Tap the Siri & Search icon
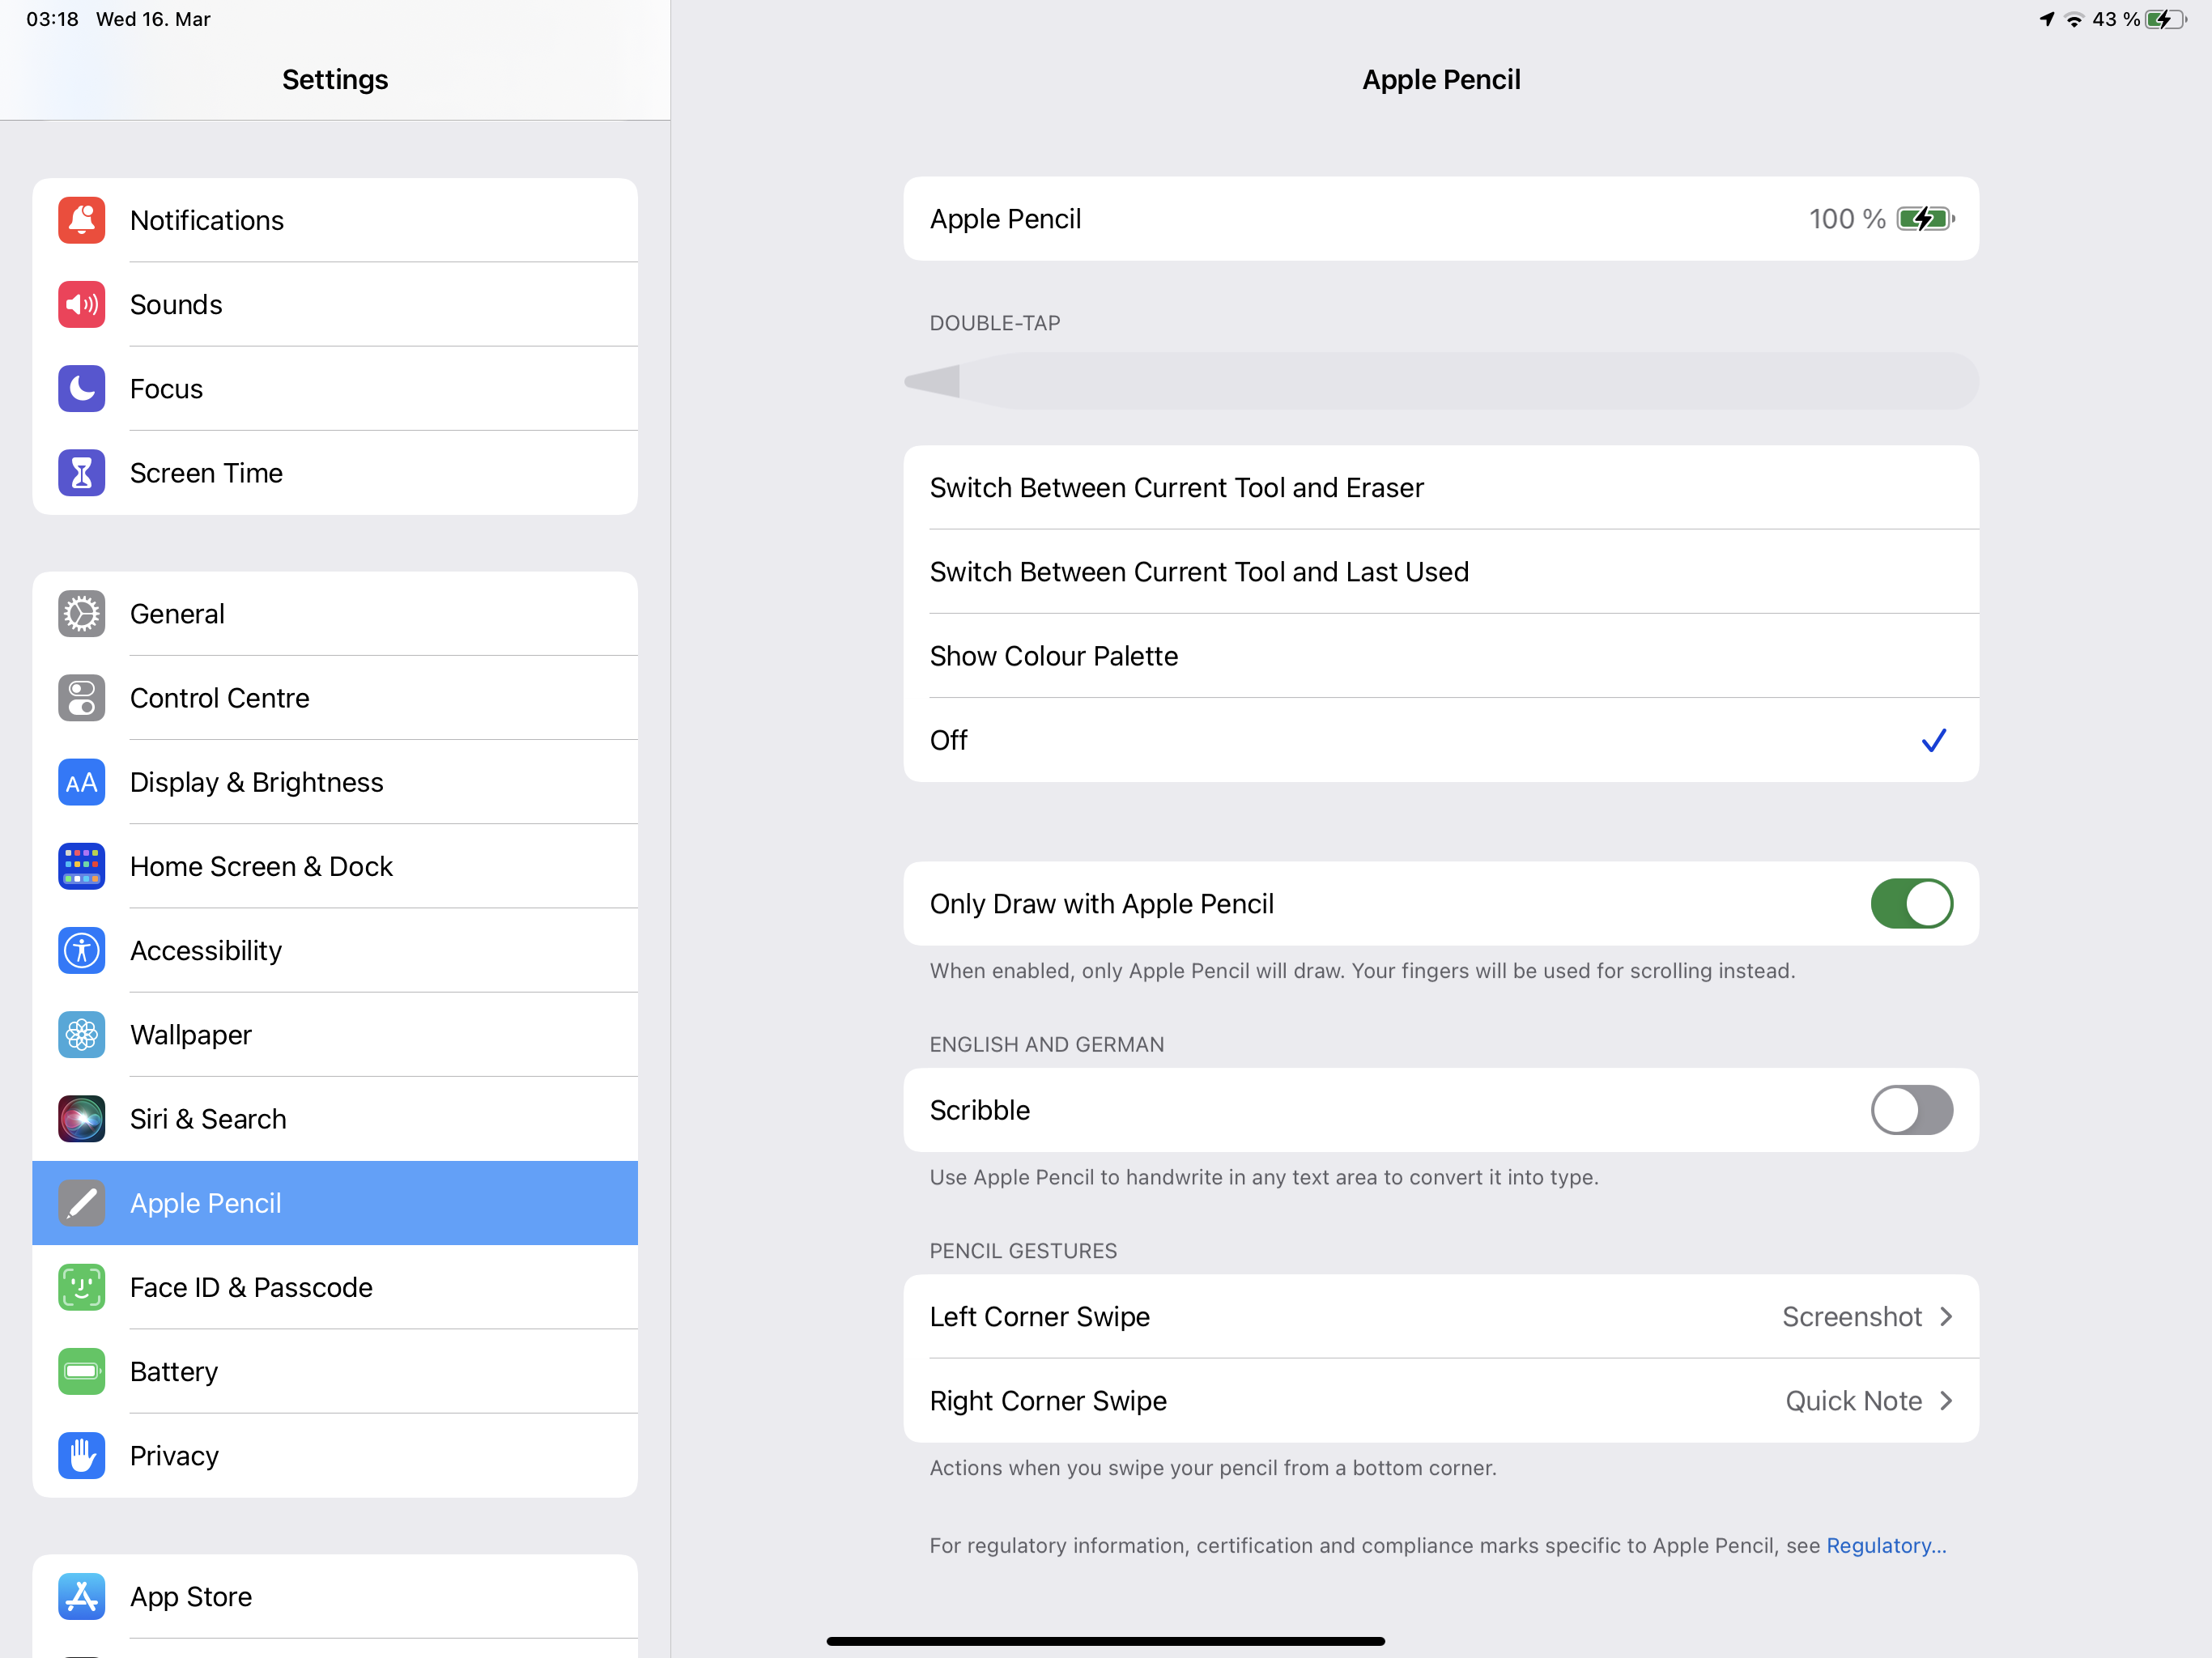The image size is (2212, 1658). [x=81, y=1119]
